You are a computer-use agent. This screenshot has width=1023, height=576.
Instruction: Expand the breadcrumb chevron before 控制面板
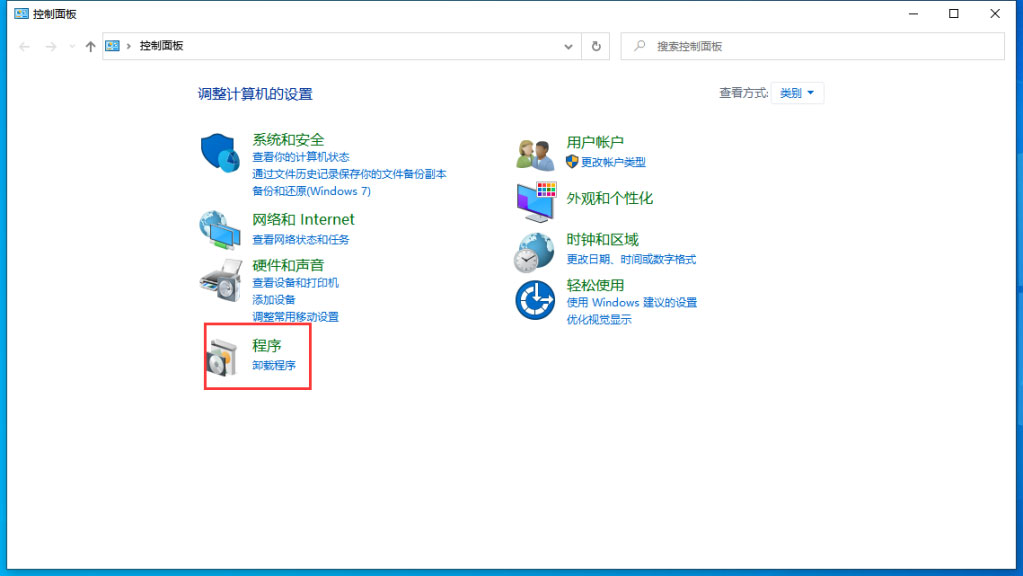129,46
